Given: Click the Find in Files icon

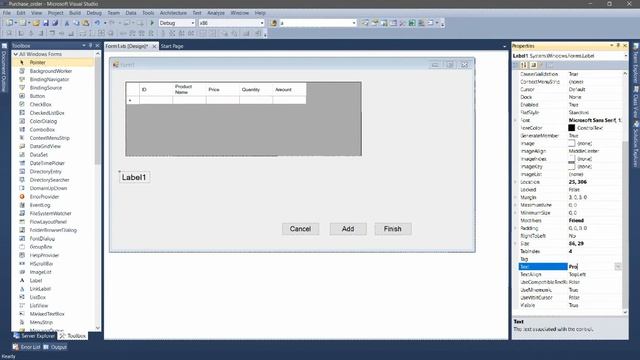Looking at the screenshot, I should (x=274, y=23).
